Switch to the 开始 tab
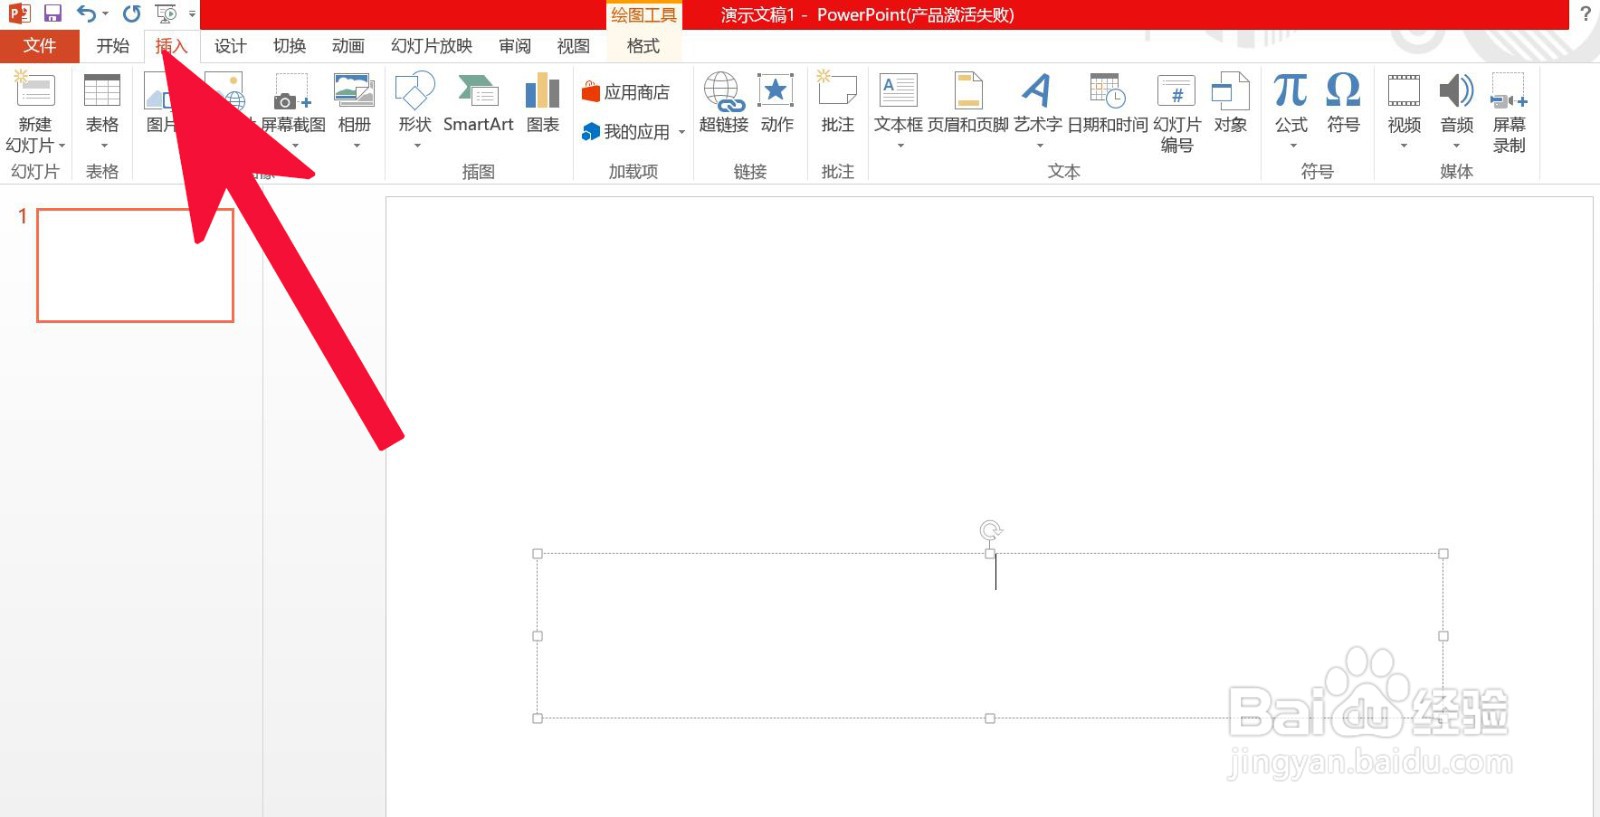 [113, 46]
